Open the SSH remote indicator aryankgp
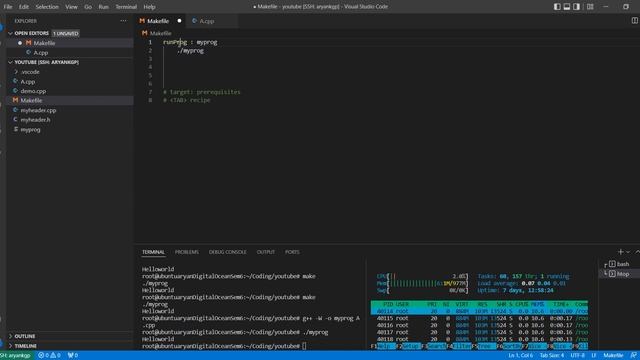 16,356
